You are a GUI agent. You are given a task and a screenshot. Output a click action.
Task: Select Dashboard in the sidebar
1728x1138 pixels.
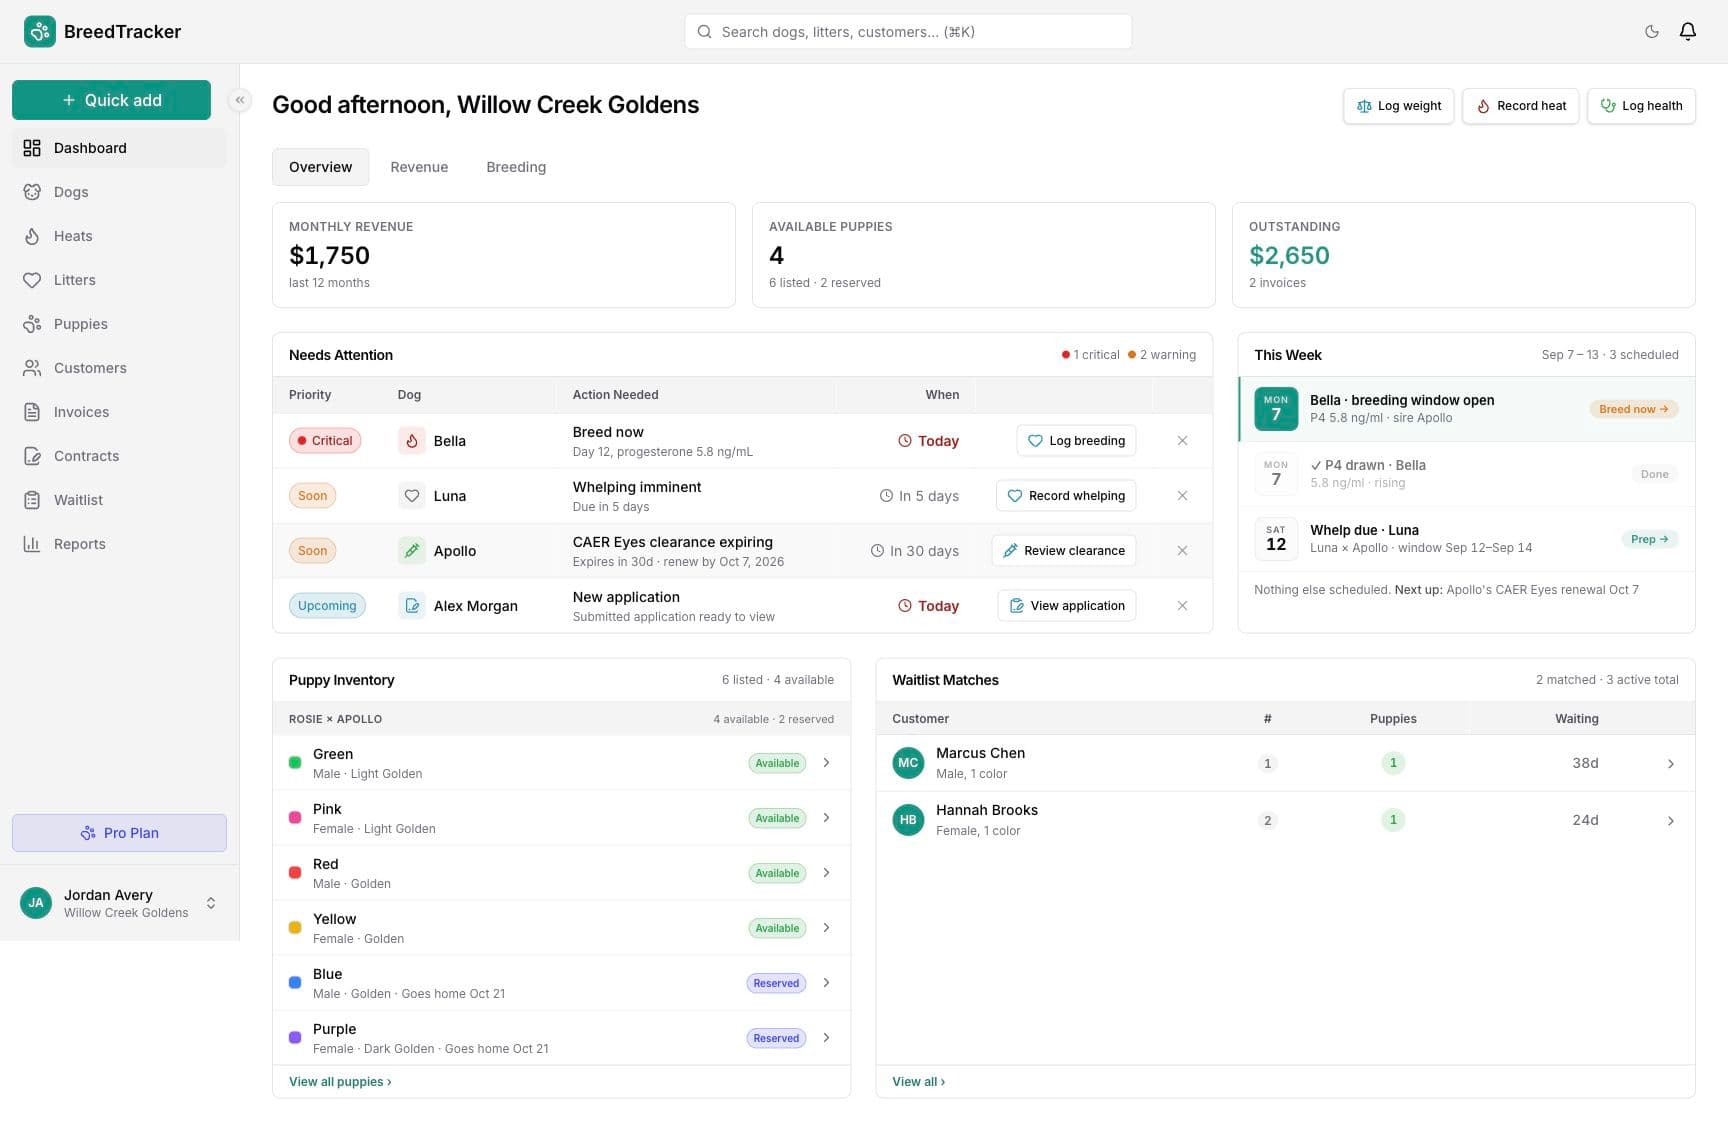[119, 148]
